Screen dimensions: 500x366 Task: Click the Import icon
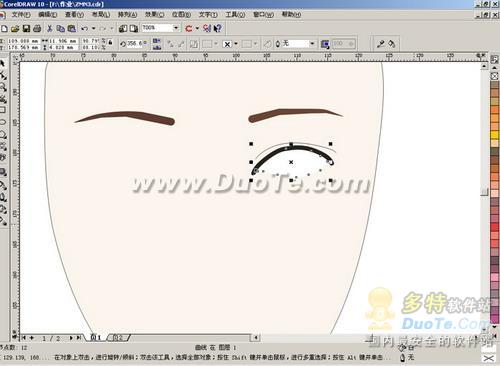click(123, 29)
